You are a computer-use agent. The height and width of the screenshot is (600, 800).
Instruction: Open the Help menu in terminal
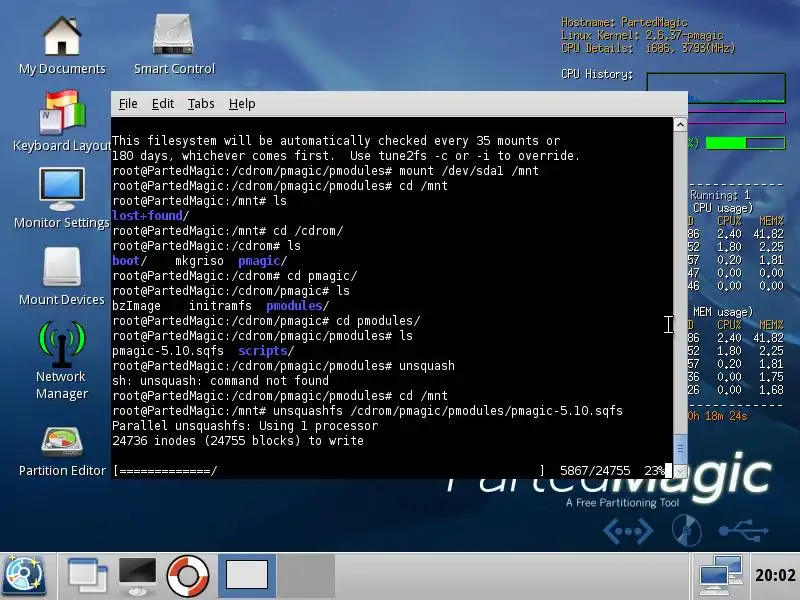(242, 104)
